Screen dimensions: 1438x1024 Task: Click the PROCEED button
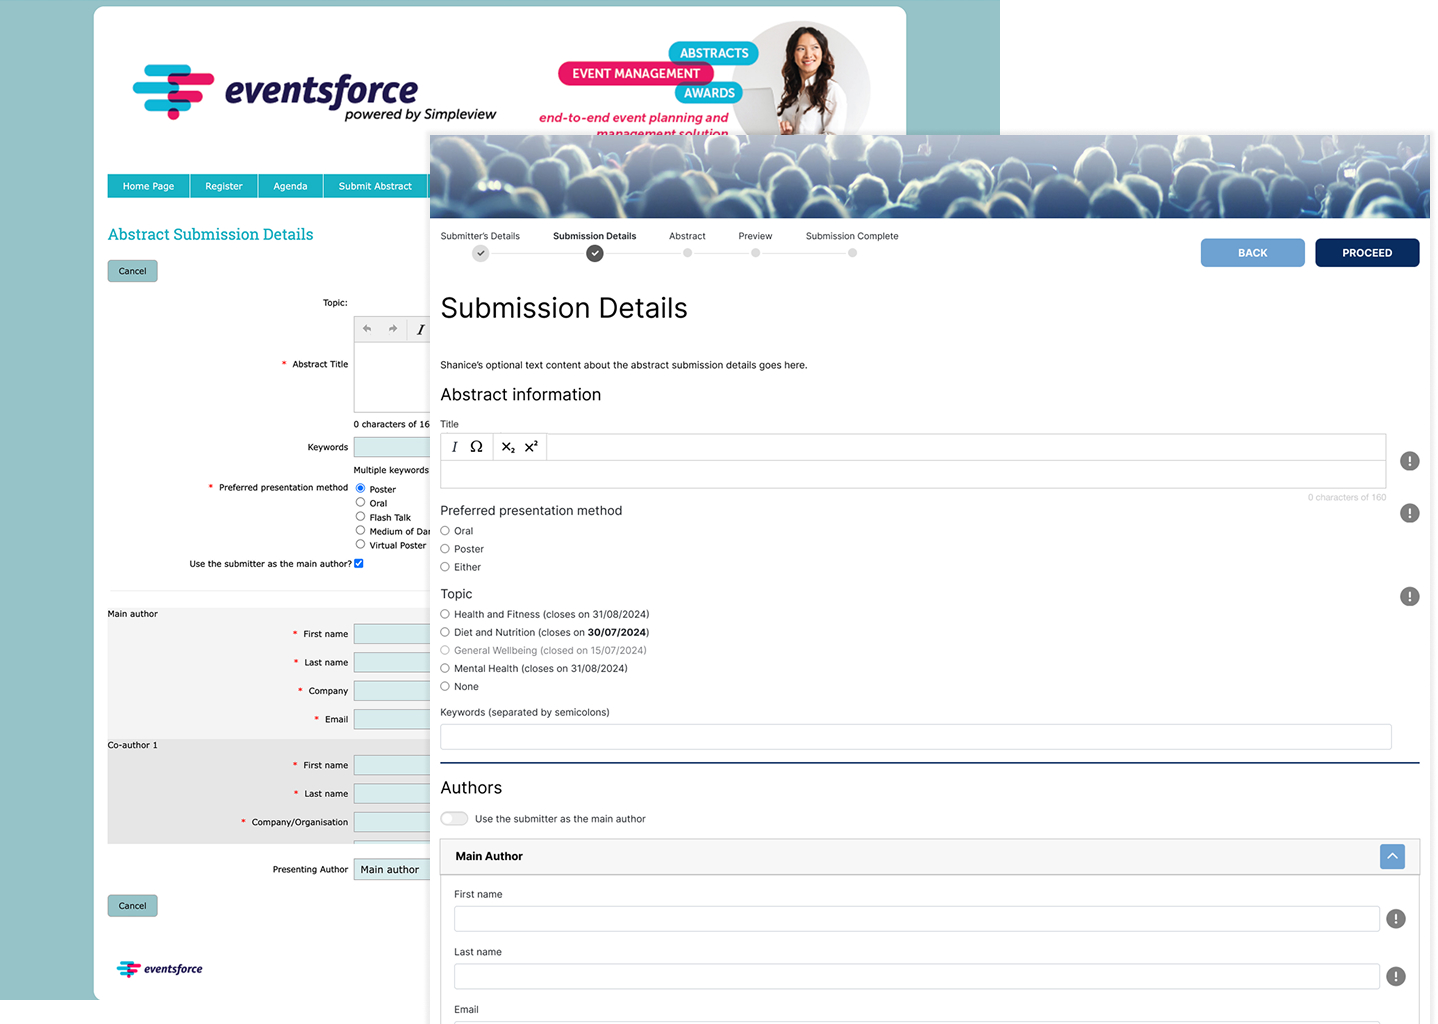pyautogui.click(x=1366, y=252)
